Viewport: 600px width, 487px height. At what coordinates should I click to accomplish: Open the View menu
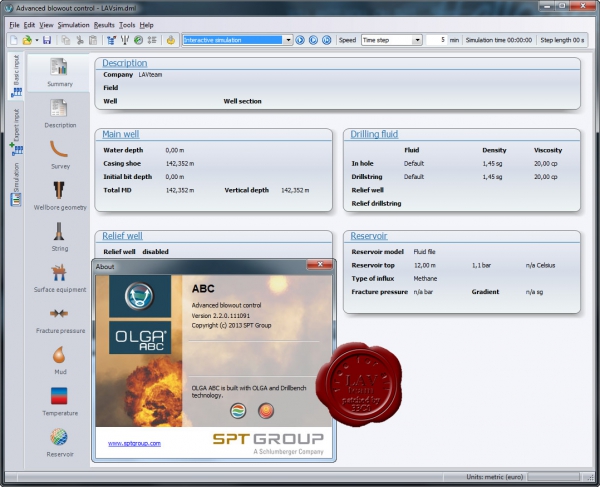coord(46,25)
